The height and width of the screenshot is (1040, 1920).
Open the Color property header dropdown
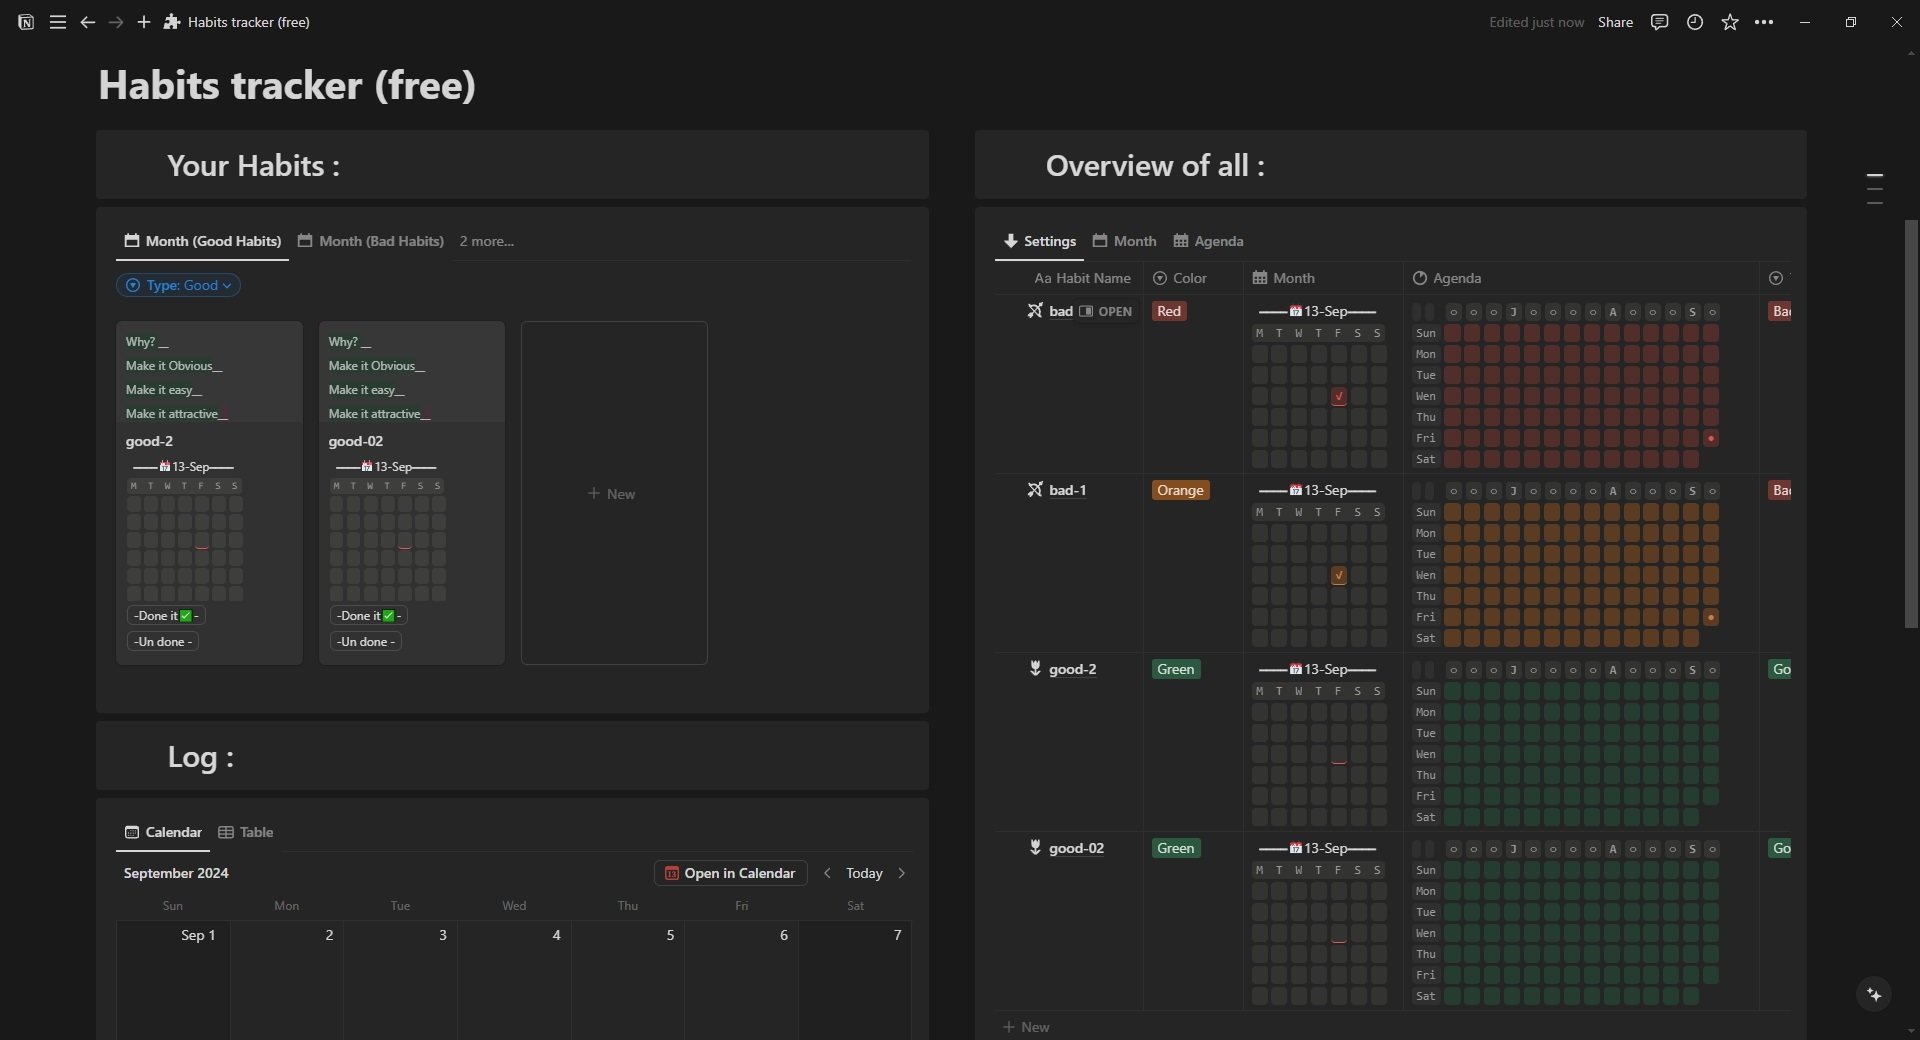[x=1188, y=278]
